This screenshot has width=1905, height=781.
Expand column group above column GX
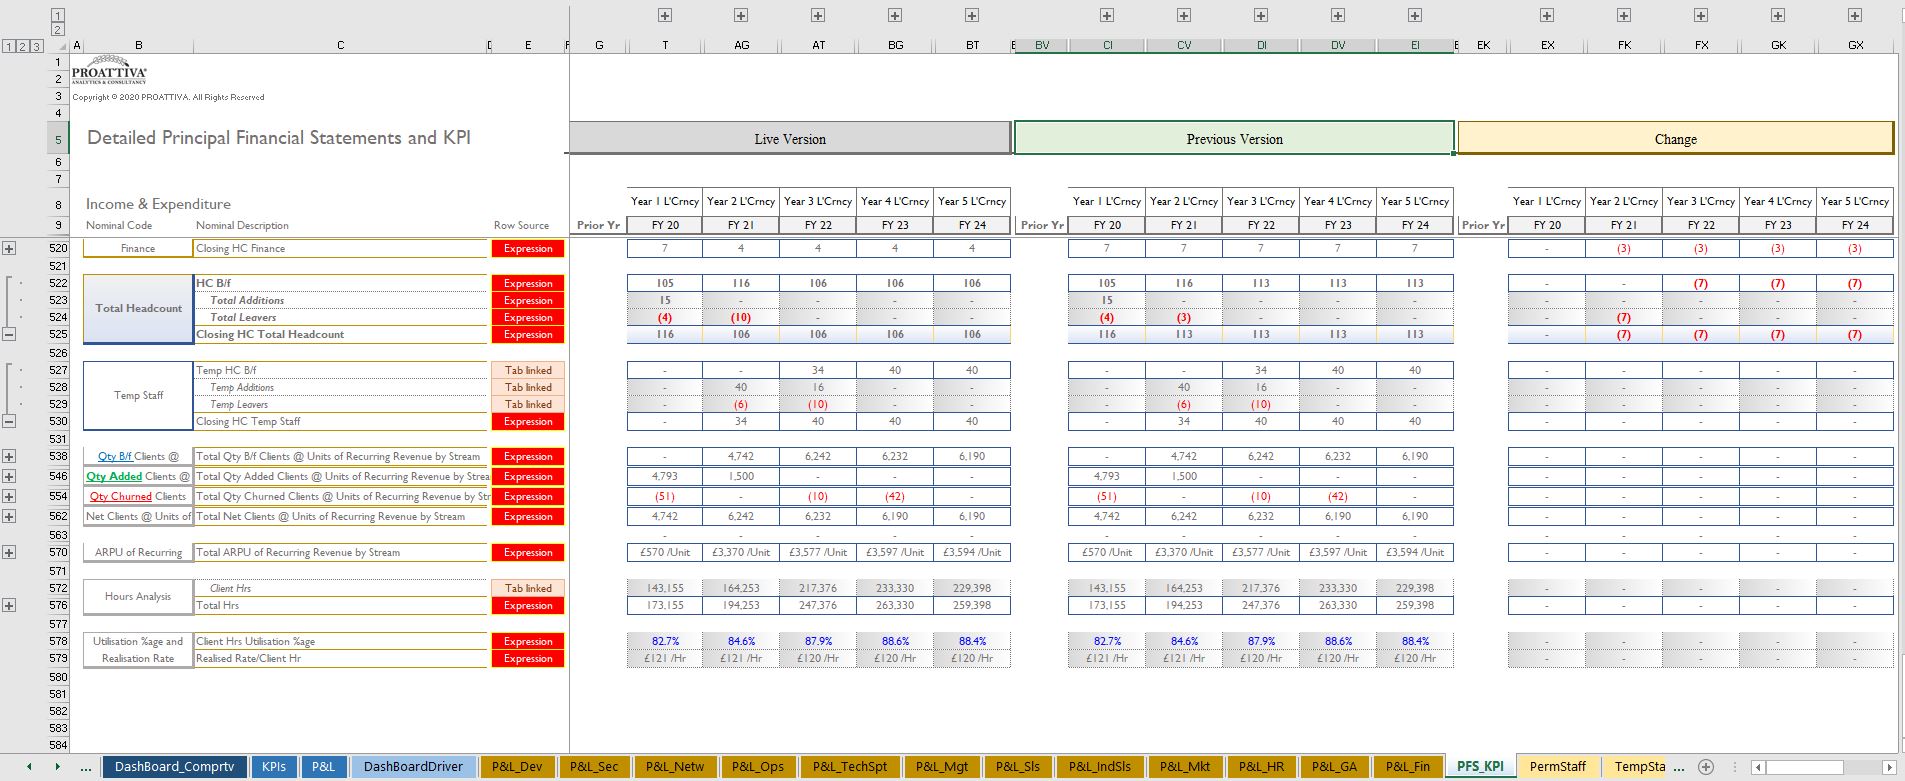tap(1855, 15)
